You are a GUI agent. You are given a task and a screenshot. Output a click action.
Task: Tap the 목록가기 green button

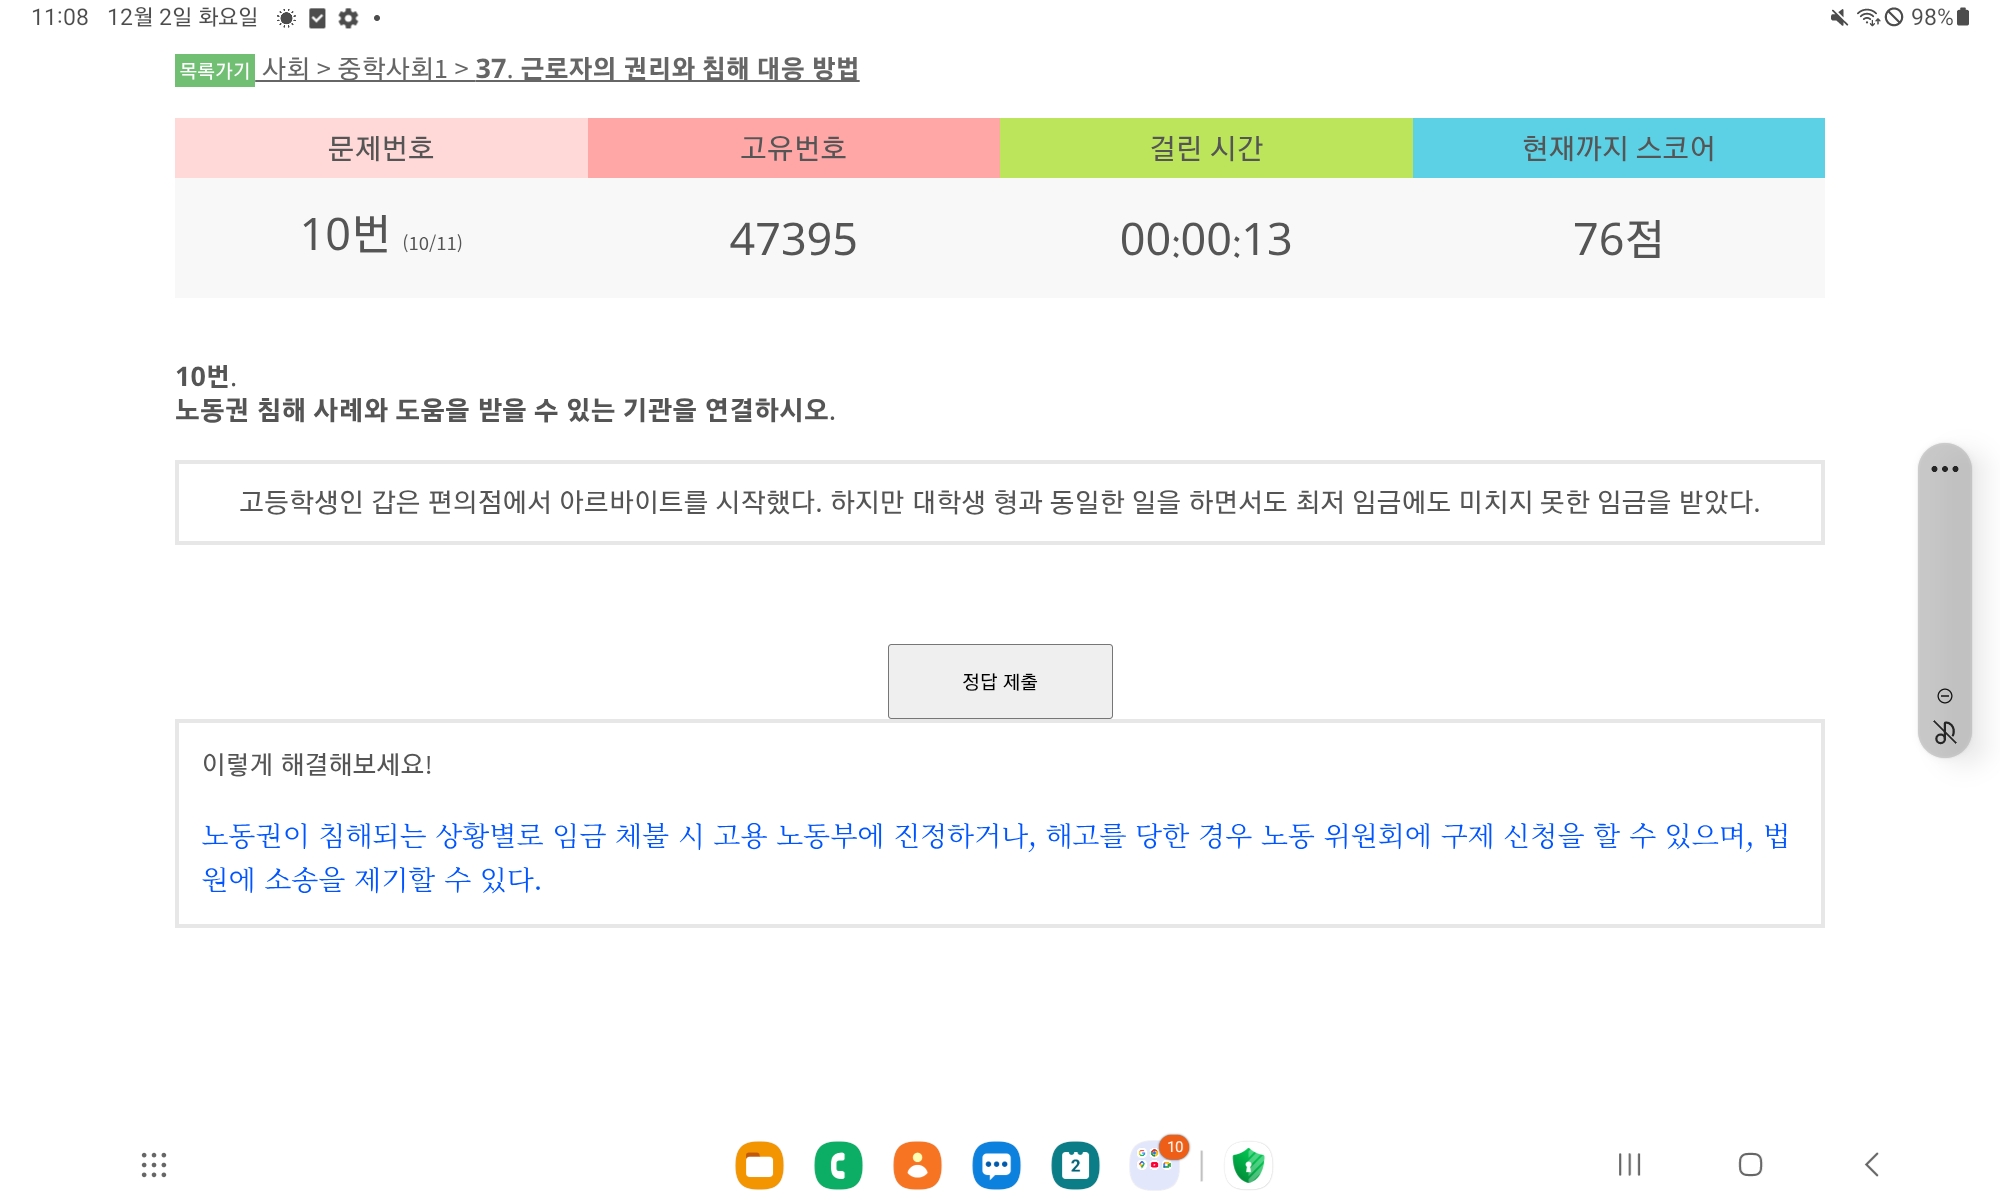pos(214,70)
